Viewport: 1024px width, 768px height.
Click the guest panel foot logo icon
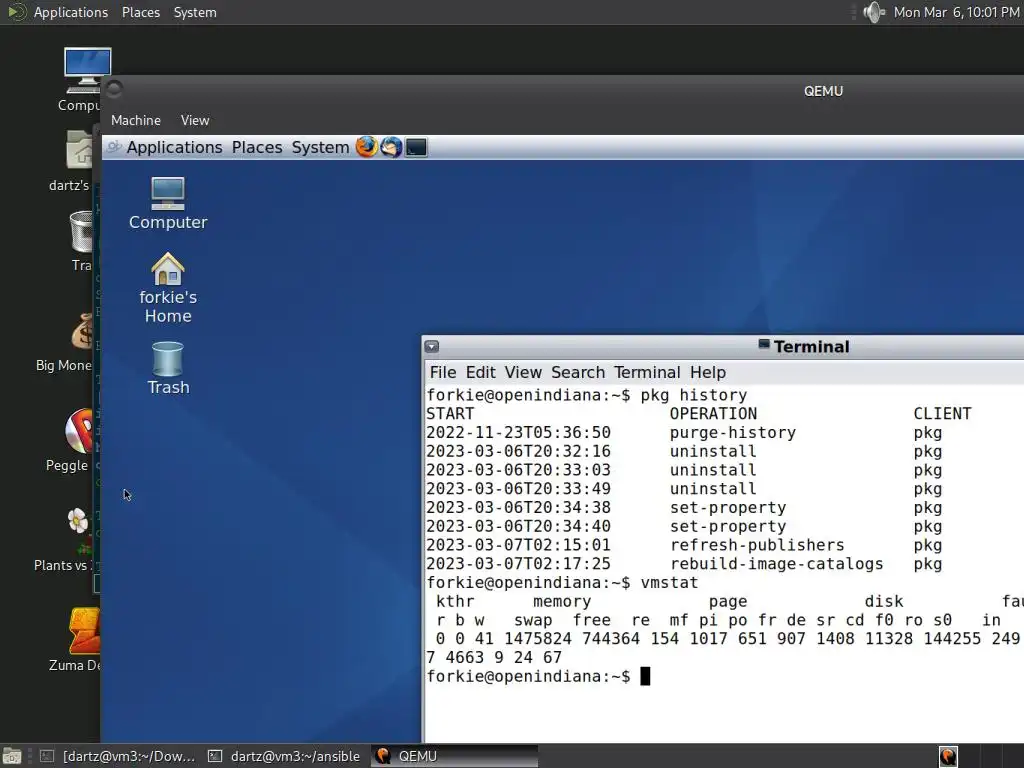[114, 147]
